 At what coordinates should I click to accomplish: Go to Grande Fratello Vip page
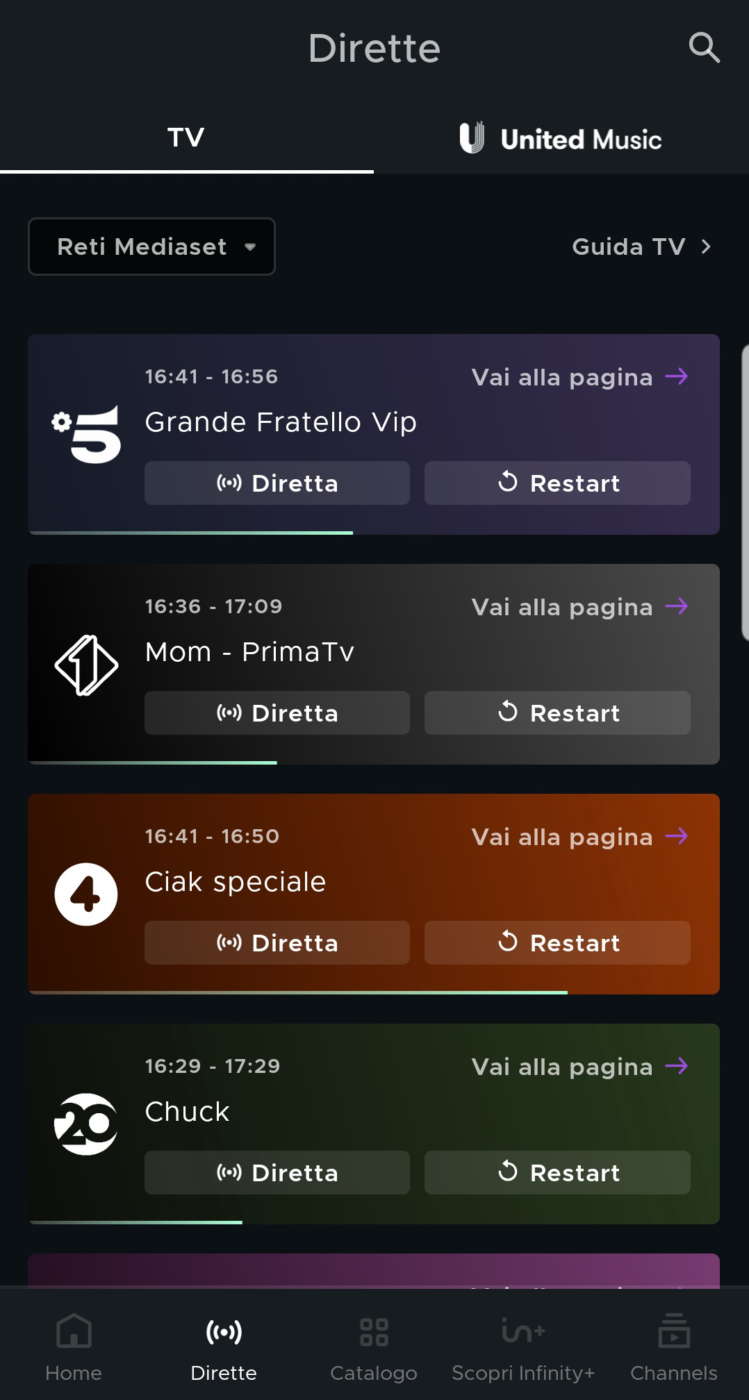(x=579, y=377)
